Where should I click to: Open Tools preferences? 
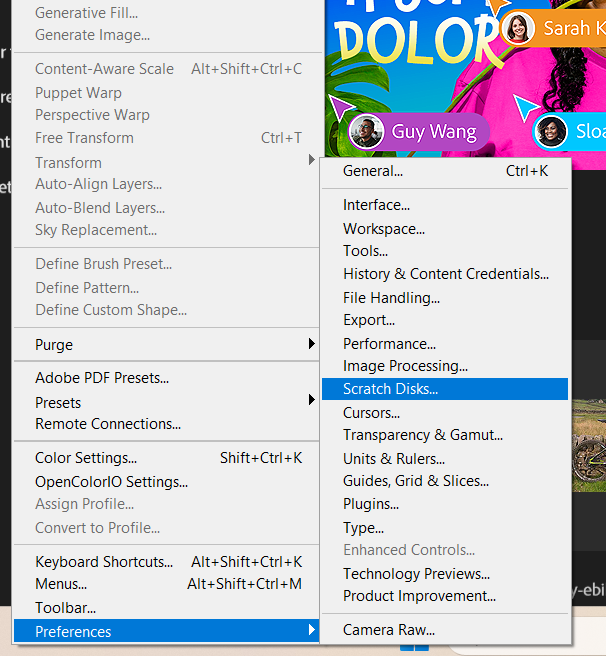click(x=444, y=251)
